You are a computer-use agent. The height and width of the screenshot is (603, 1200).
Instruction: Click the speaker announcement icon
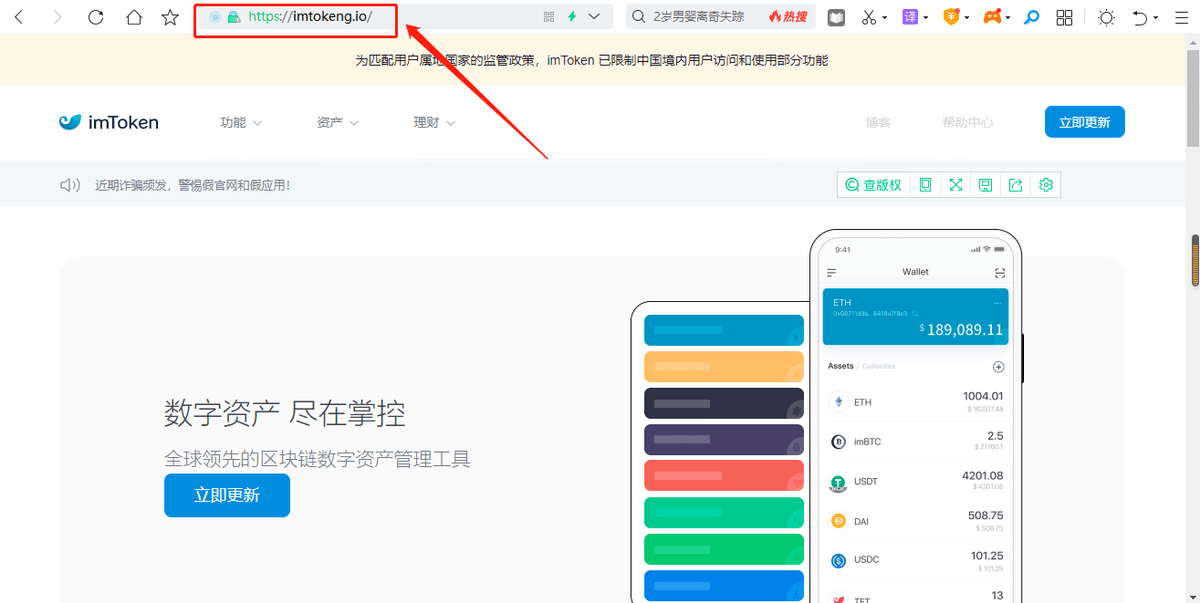pyautogui.click(x=70, y=185)
